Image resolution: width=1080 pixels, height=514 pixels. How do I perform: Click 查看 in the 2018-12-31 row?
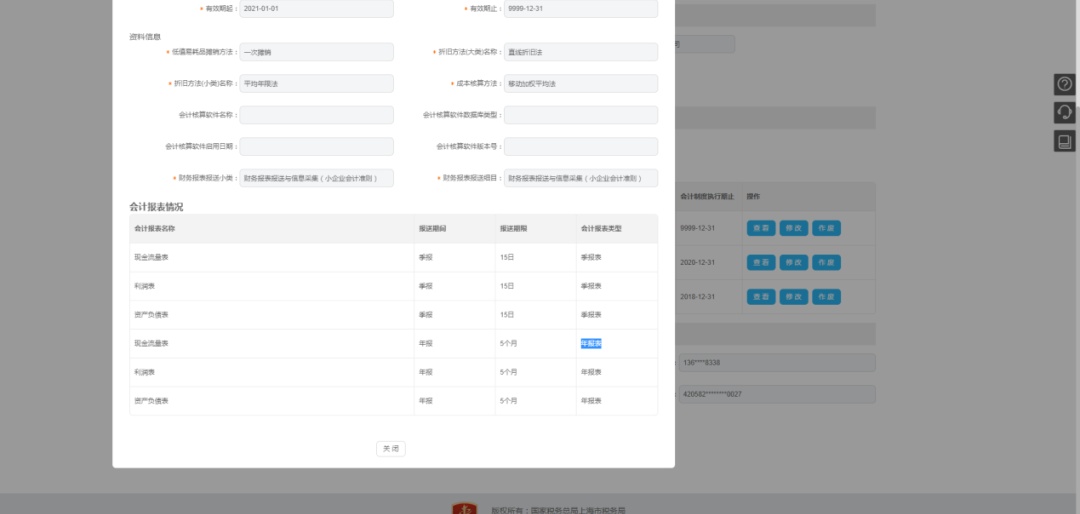761,297
